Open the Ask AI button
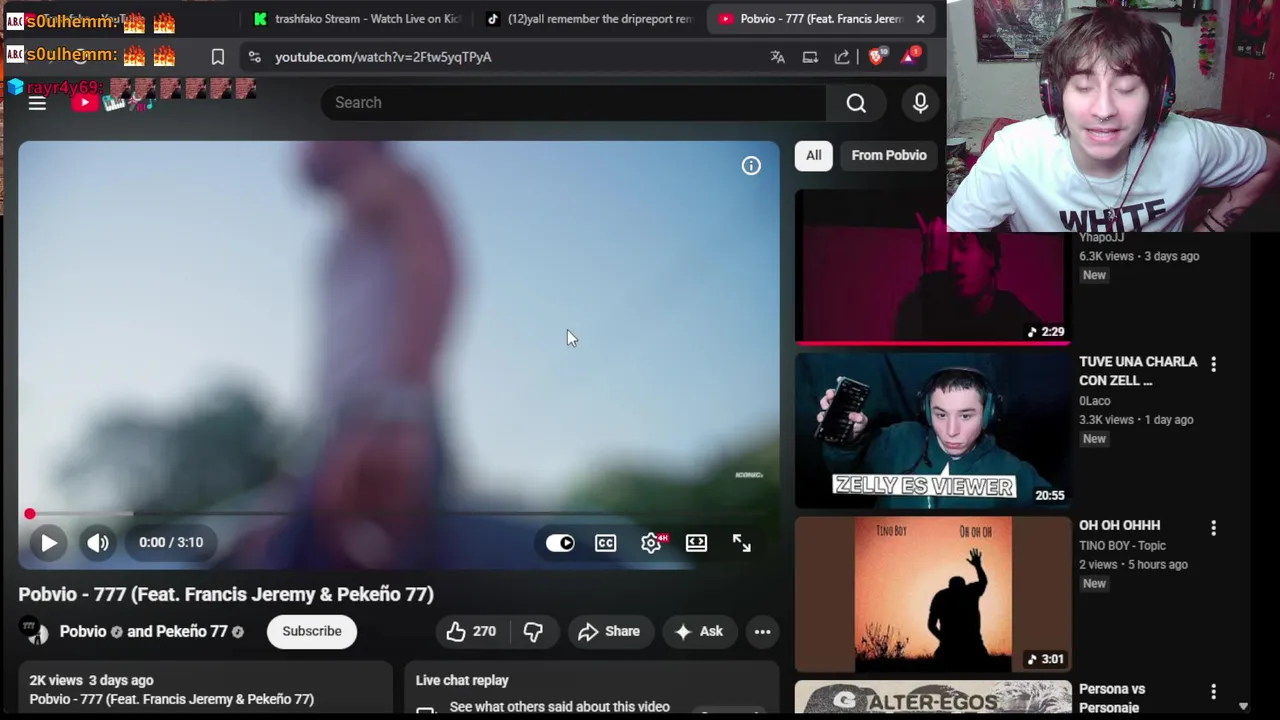Viewport: 1280px width, 720px height. pos(698,631)
